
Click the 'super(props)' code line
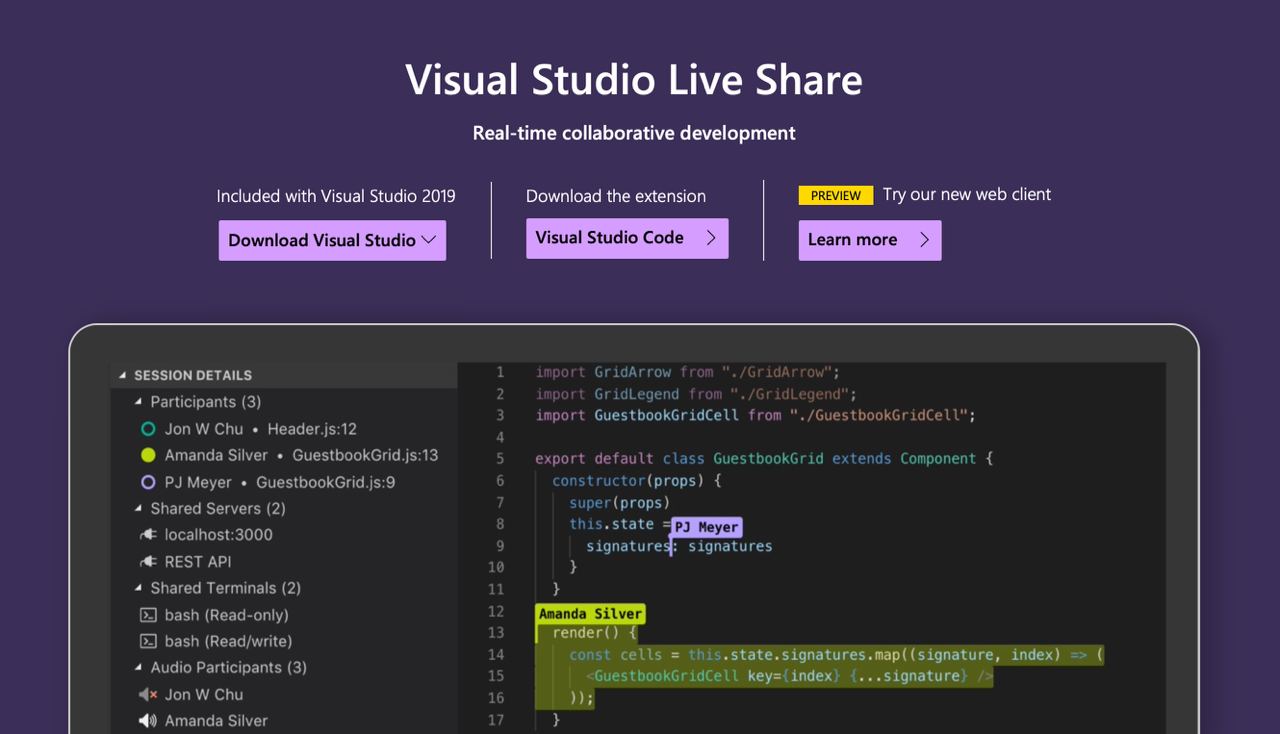[620, 503]
